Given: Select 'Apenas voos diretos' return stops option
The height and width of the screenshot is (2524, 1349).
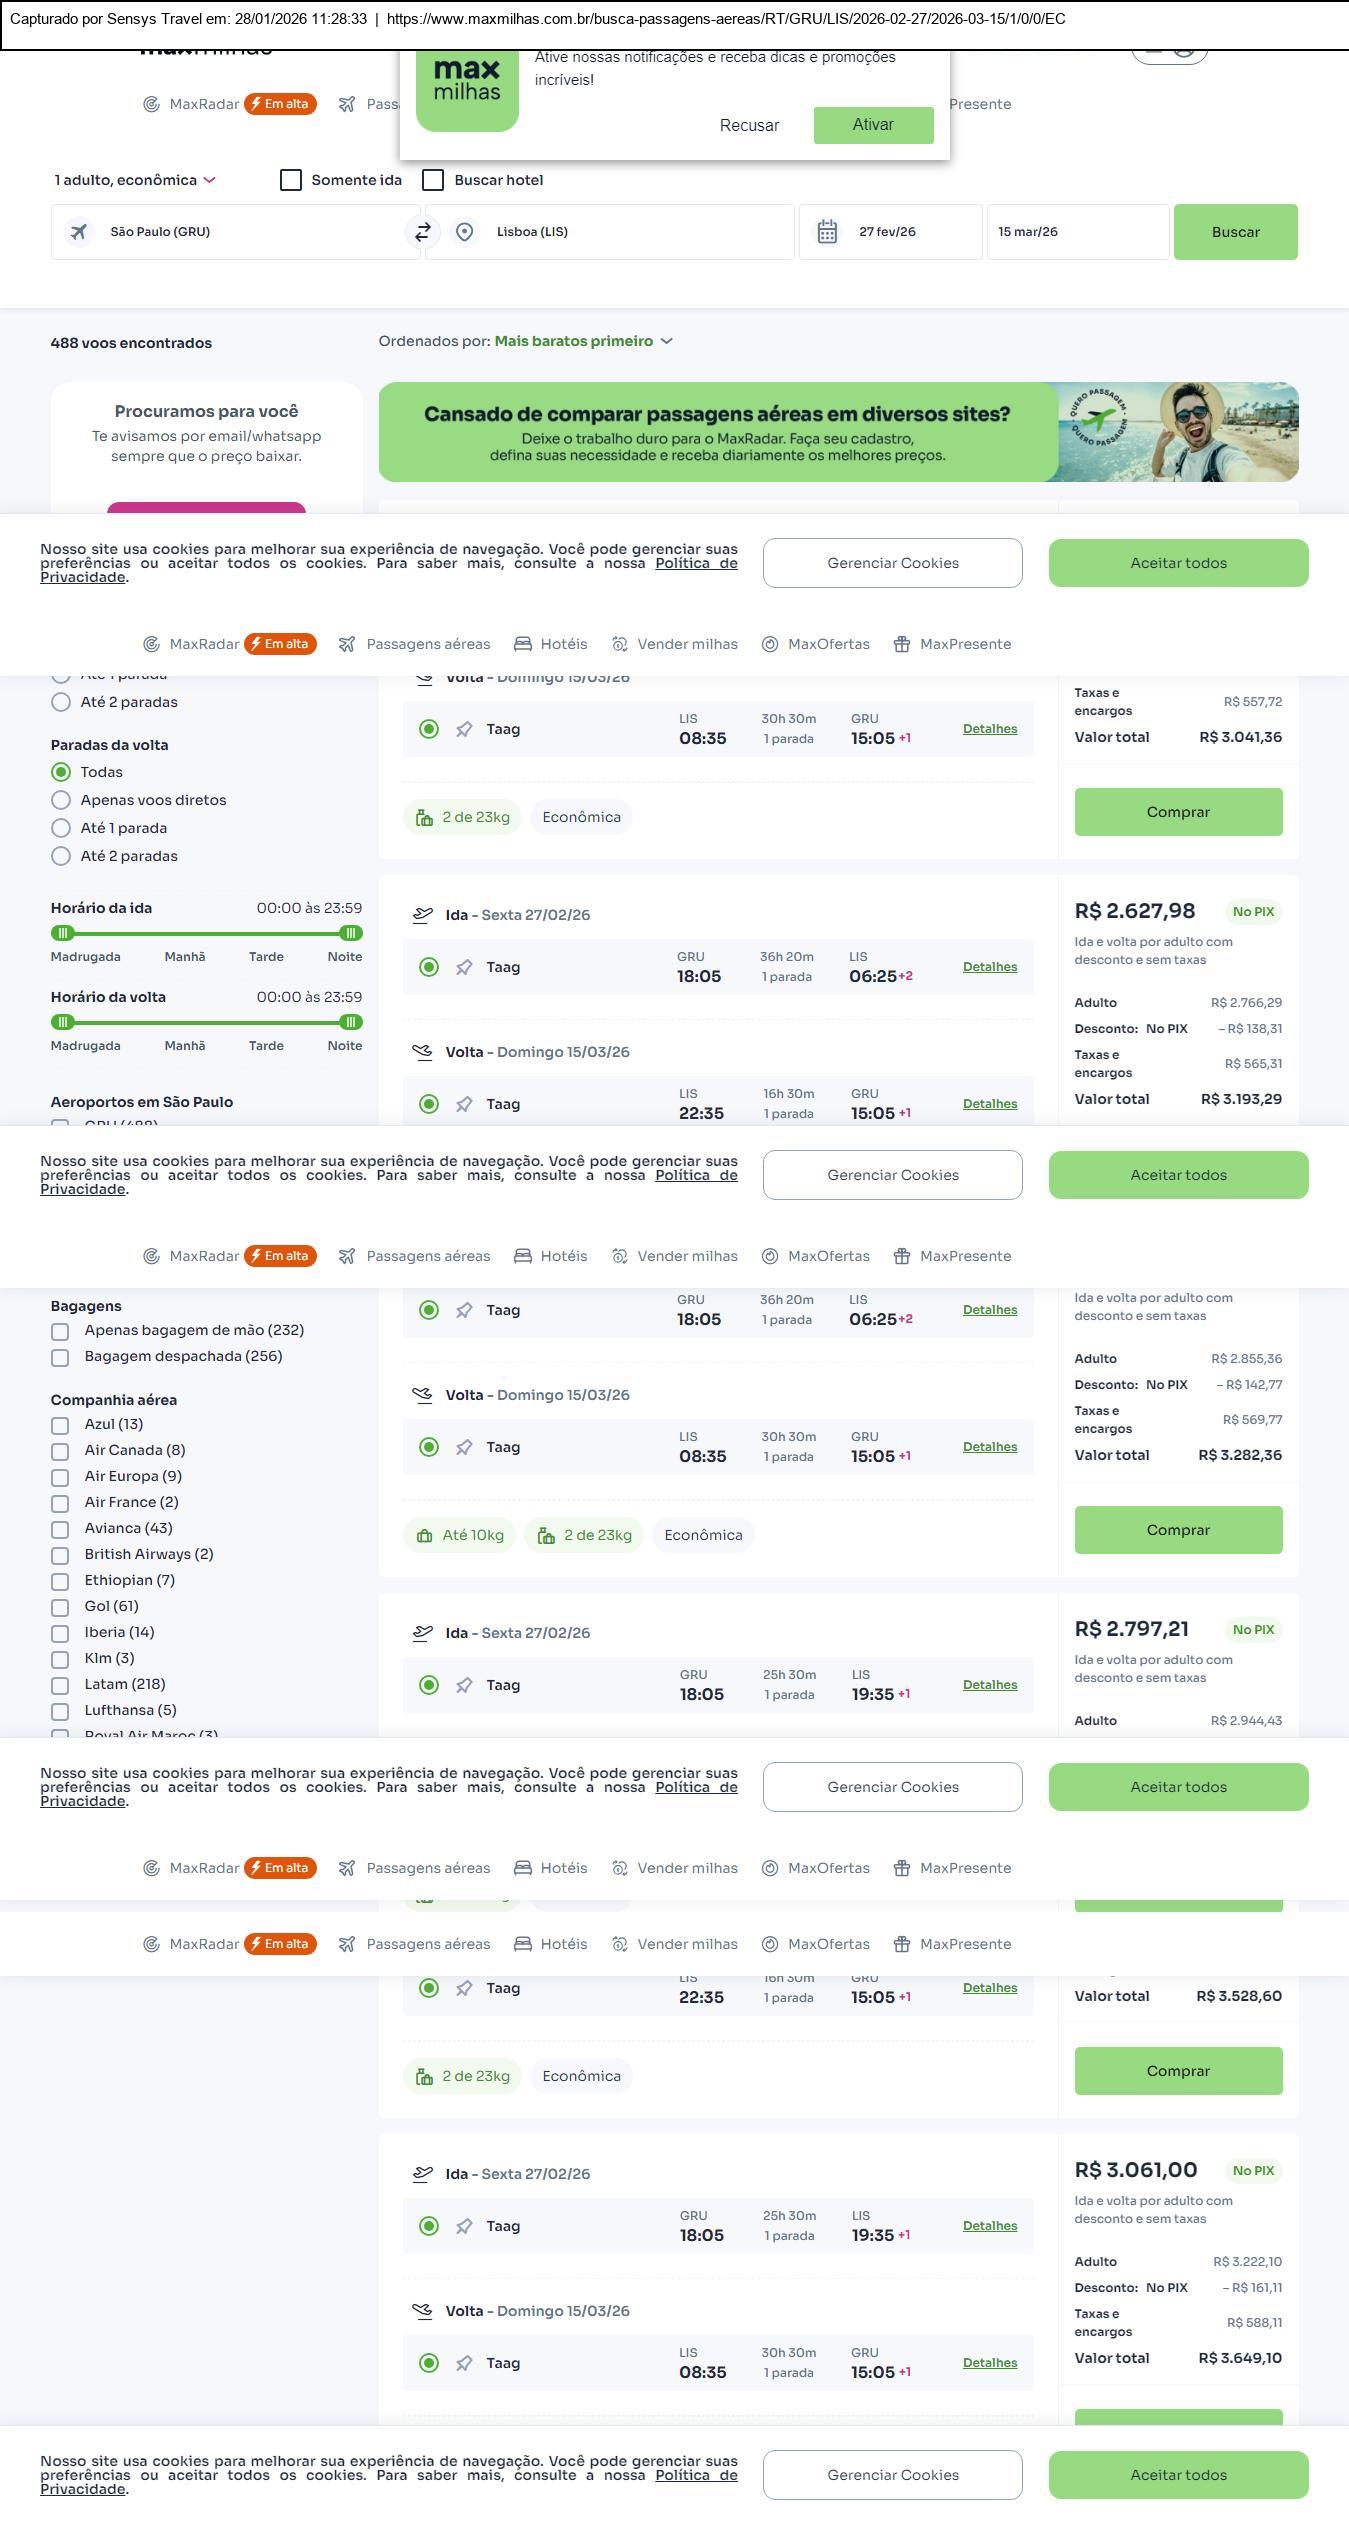Looking at the screenshot, I should (61, 800).
